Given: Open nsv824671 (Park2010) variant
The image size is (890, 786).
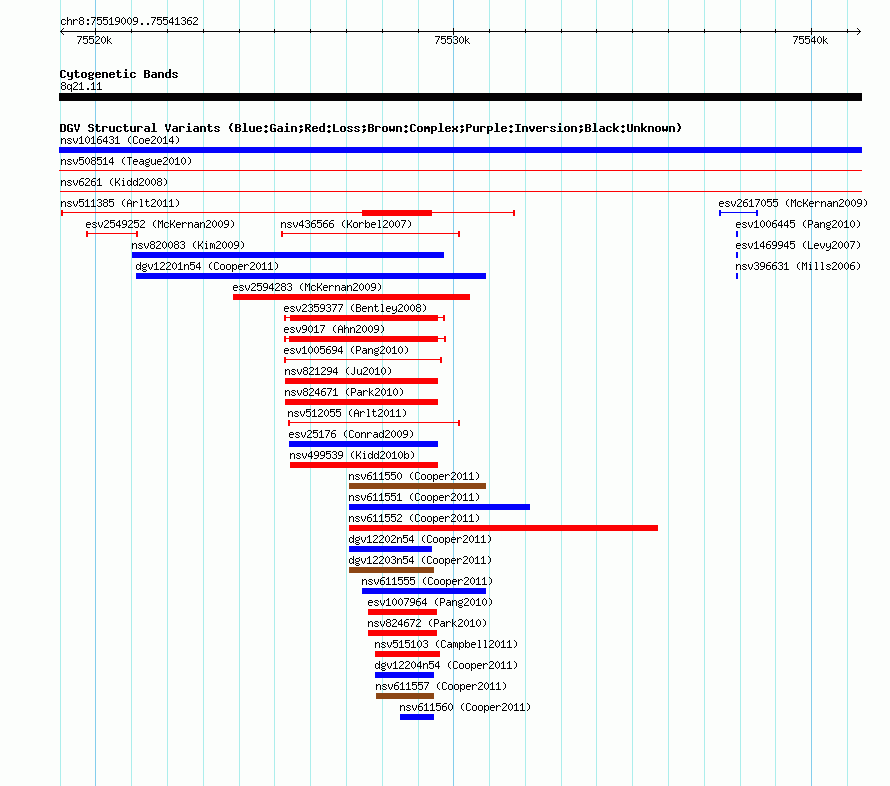Looking at the screenshot, I should point(344,392).
